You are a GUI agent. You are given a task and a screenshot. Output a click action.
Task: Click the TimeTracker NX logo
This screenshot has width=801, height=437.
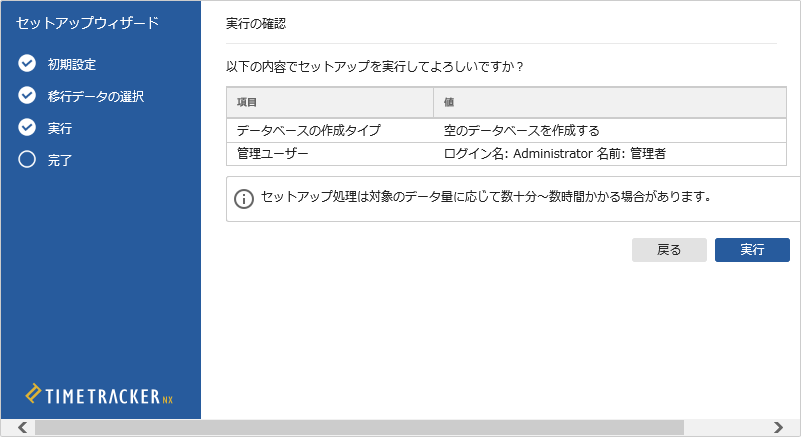pyautogui.click(x=100, y=395)
